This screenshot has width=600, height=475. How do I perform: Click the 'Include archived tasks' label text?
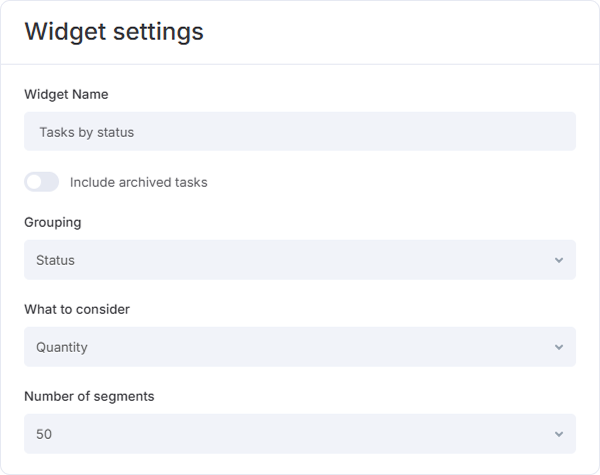coord(139,182)
